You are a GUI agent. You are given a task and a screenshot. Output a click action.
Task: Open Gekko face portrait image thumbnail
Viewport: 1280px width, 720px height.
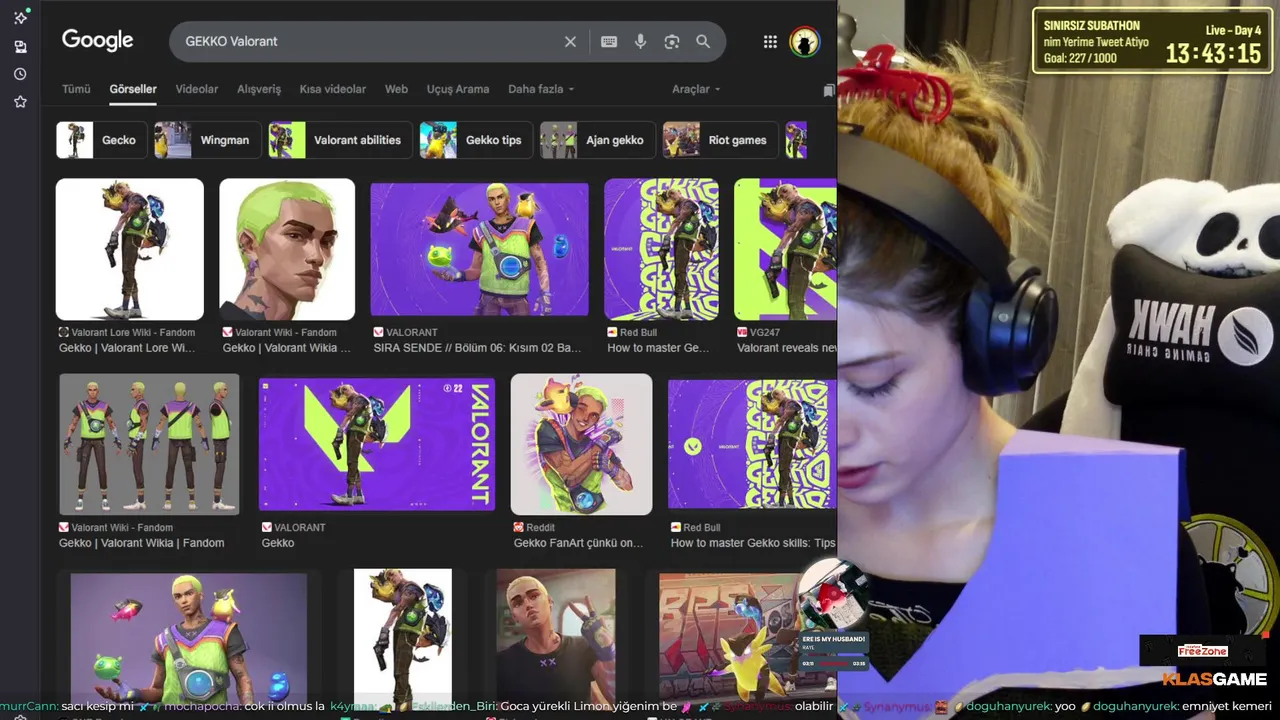point(287,249)
